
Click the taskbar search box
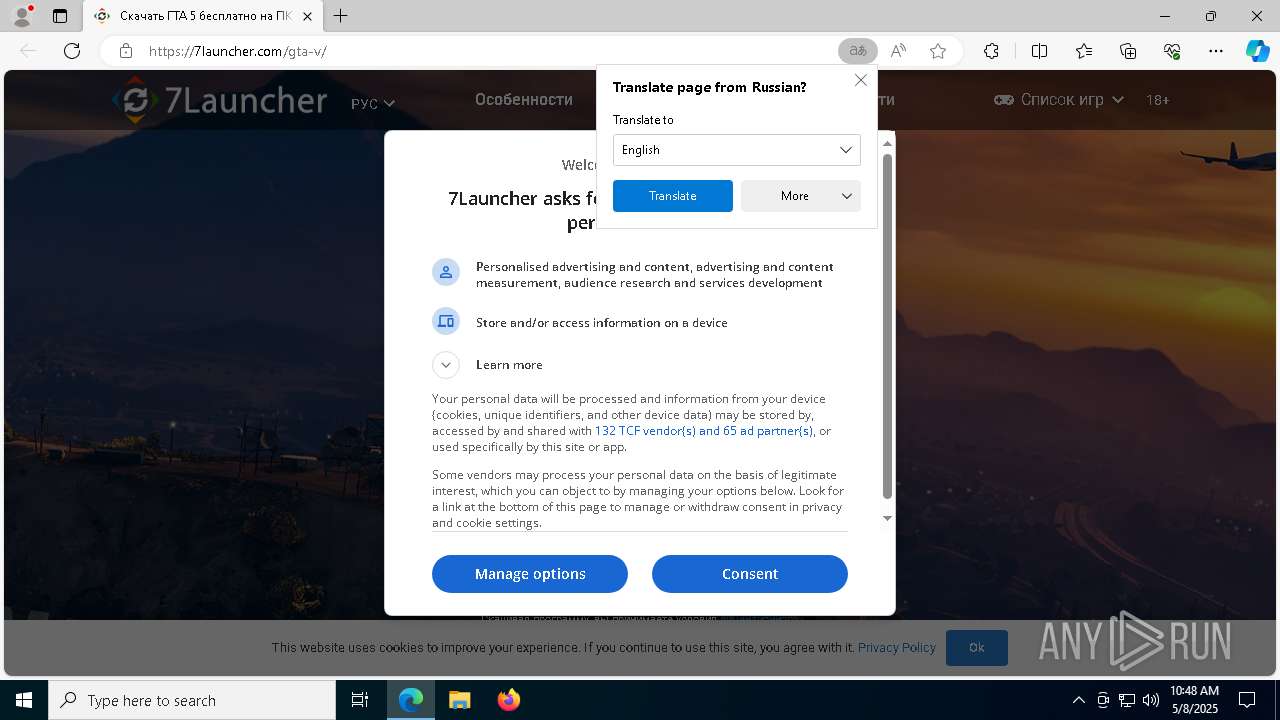(192, 700)
